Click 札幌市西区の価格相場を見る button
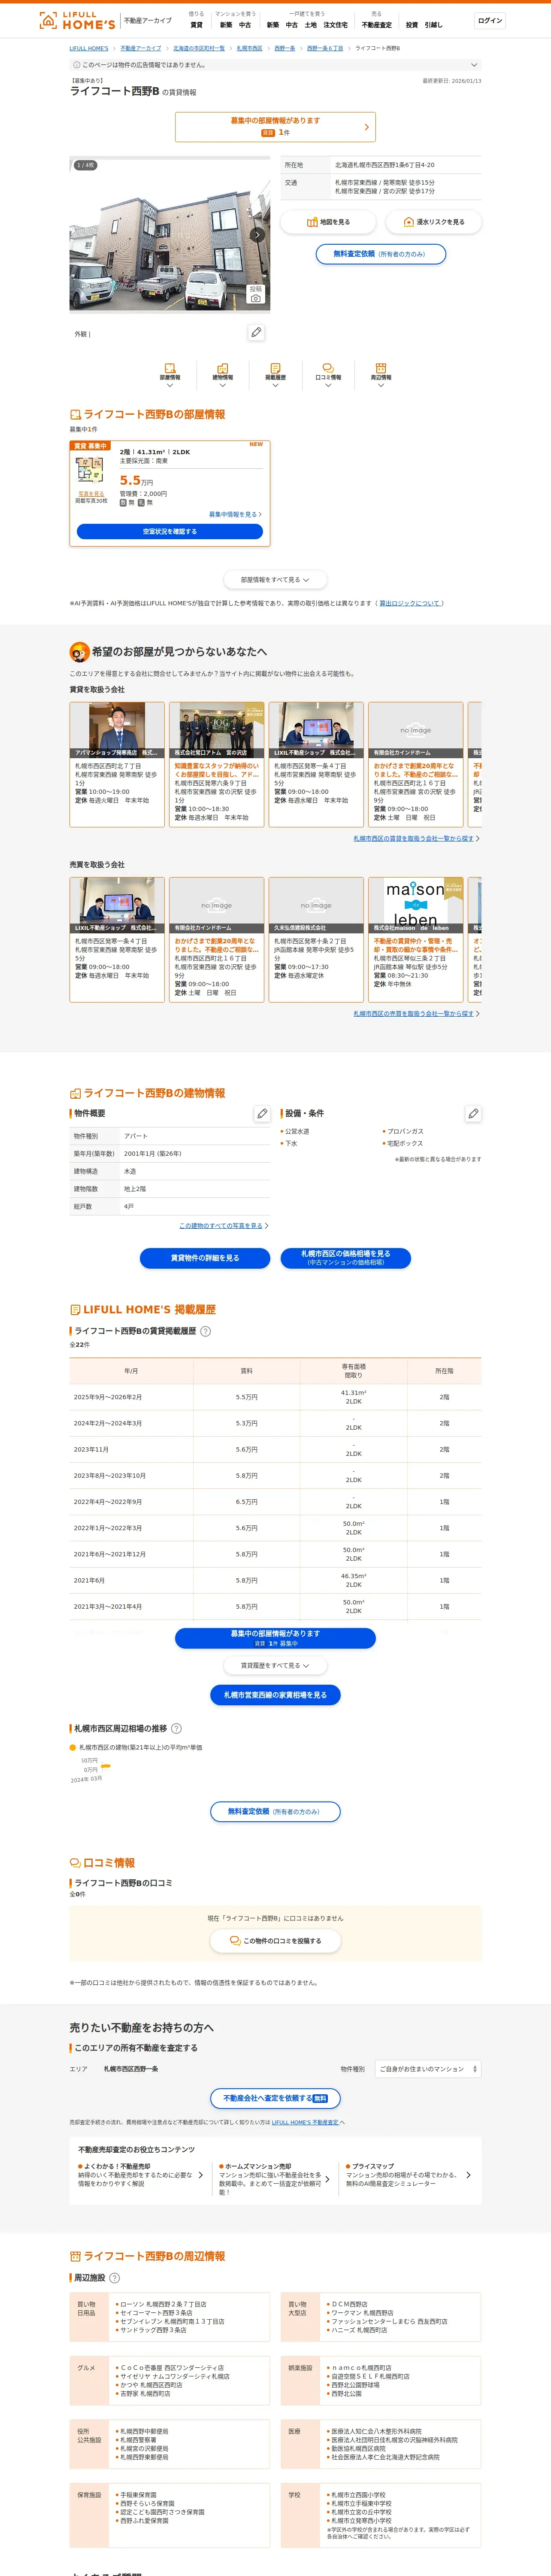 click(346, 1258)
